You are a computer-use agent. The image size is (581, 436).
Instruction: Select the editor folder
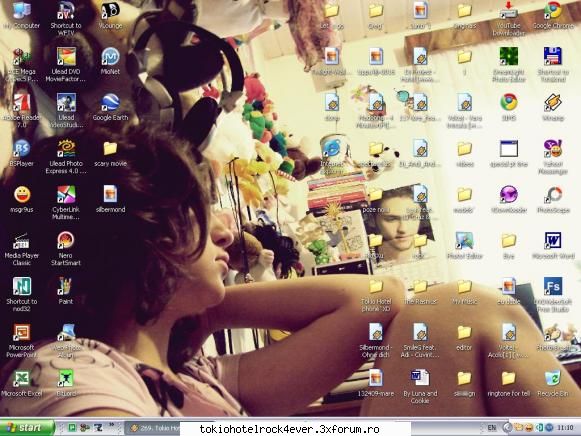[x=464, y=337]
